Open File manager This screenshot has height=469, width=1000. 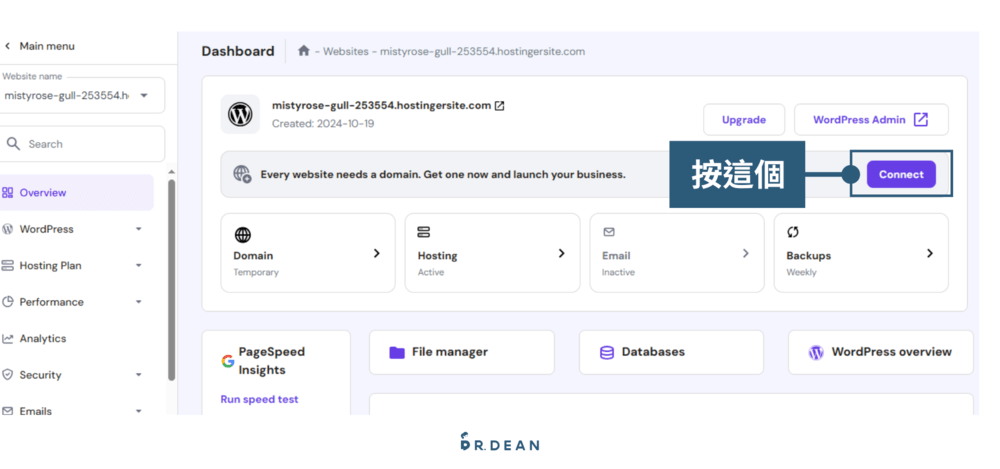462,352
